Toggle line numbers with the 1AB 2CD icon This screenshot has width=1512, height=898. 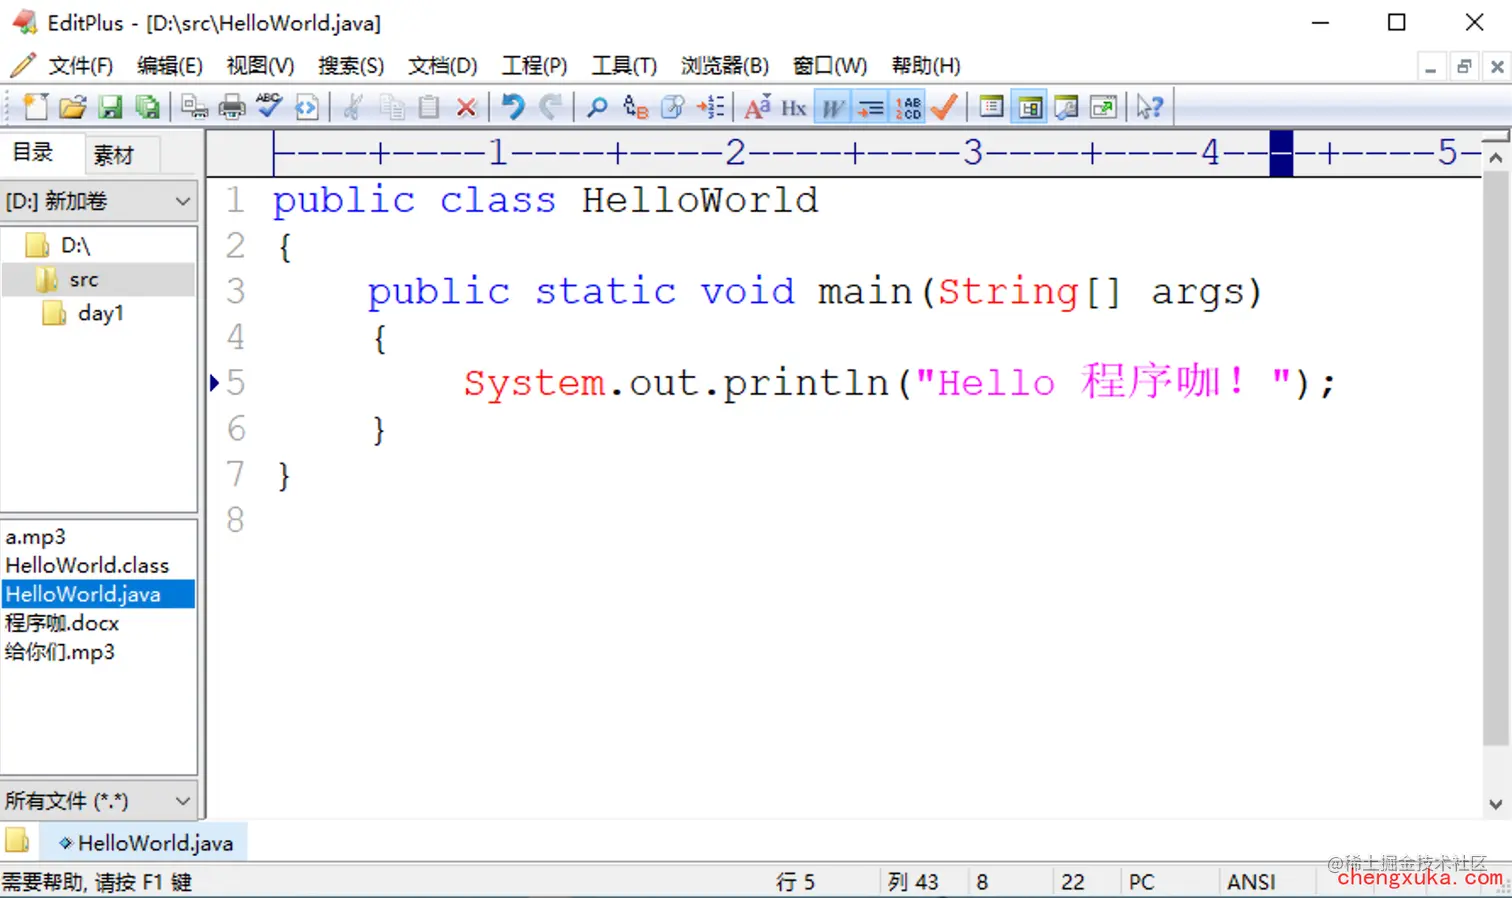coord(906,106)
